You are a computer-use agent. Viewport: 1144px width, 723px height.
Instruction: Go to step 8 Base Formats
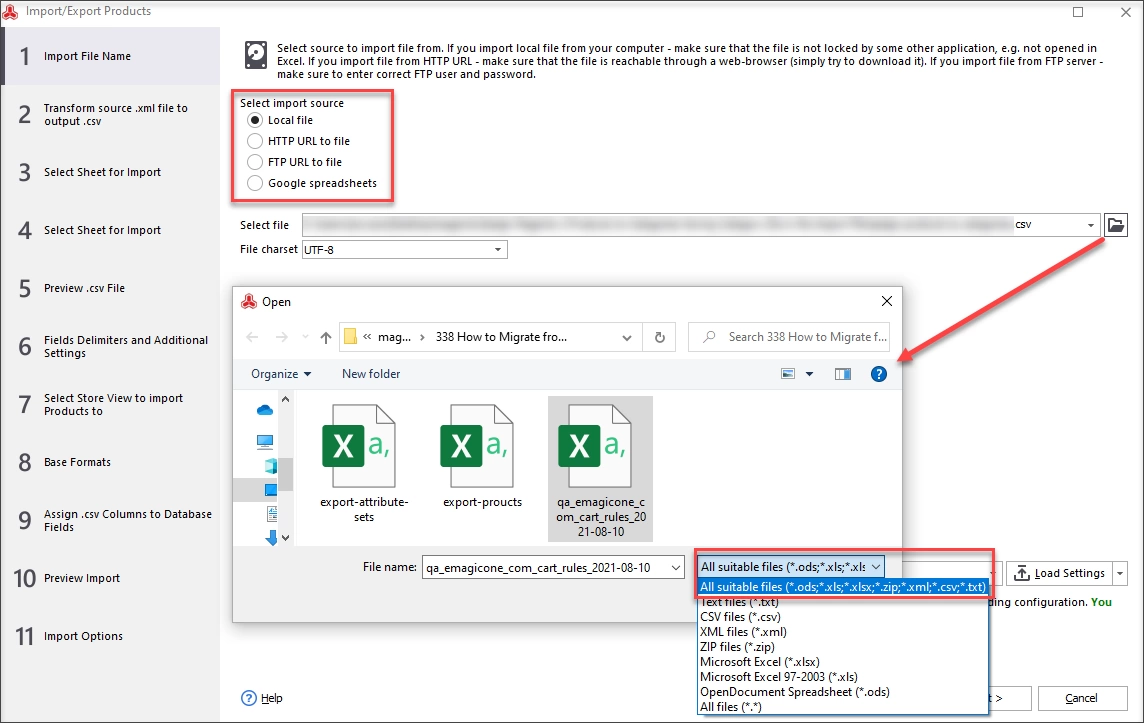tap(111, 463)
